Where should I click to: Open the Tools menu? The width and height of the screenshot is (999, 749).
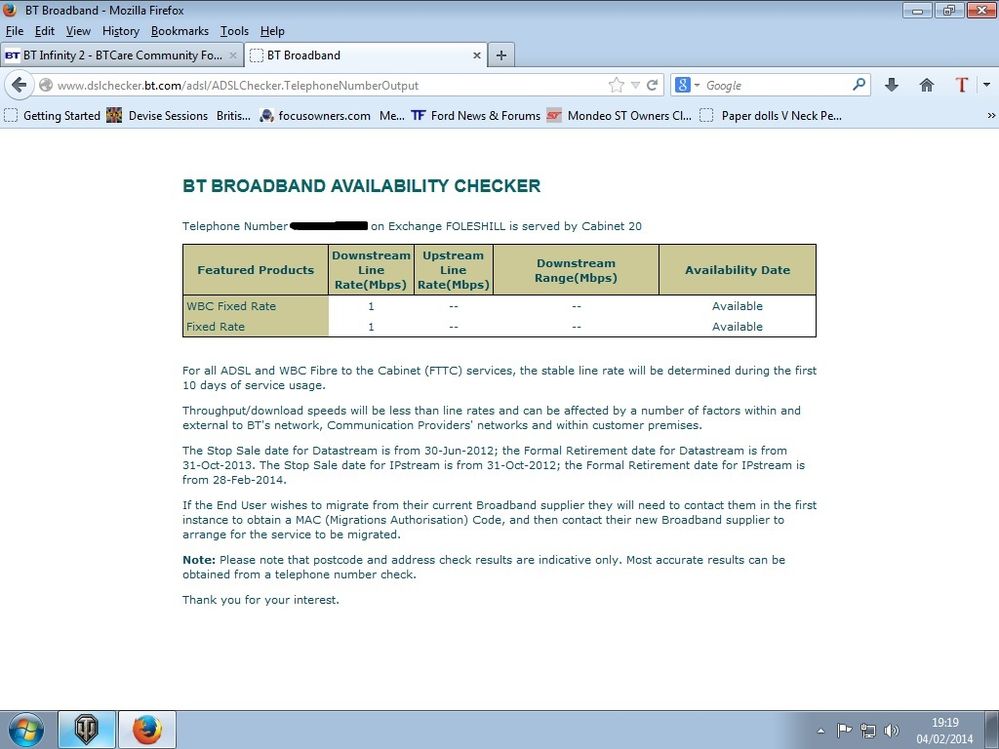coord(234,31)
